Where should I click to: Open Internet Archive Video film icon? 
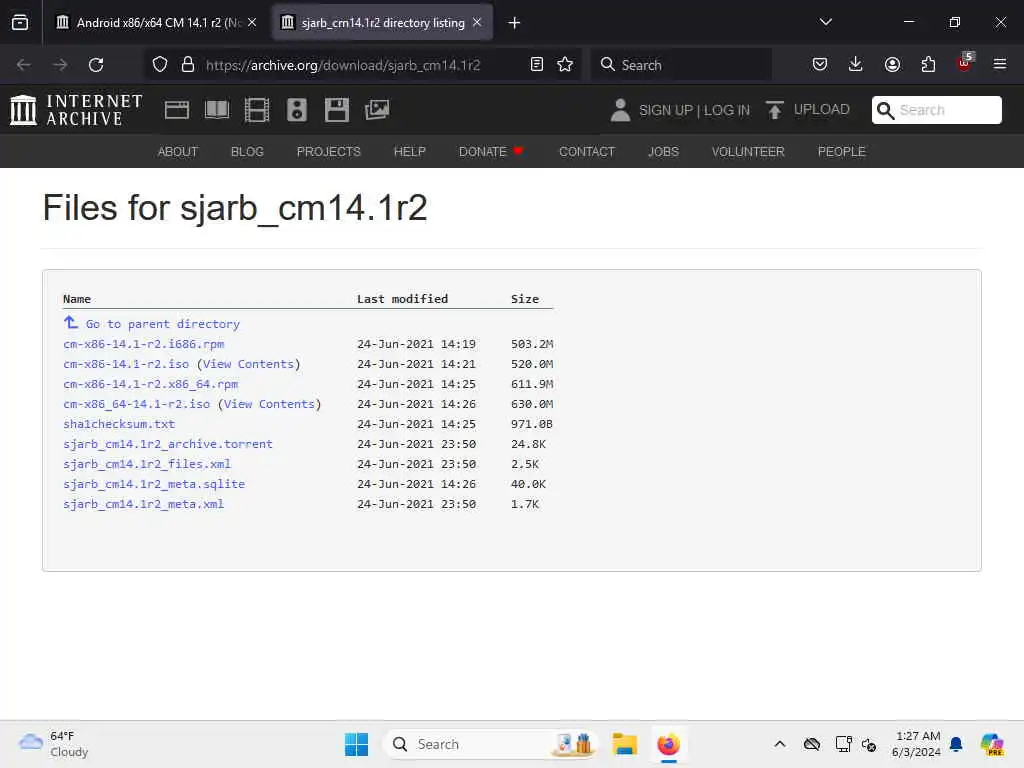point(257,110)
